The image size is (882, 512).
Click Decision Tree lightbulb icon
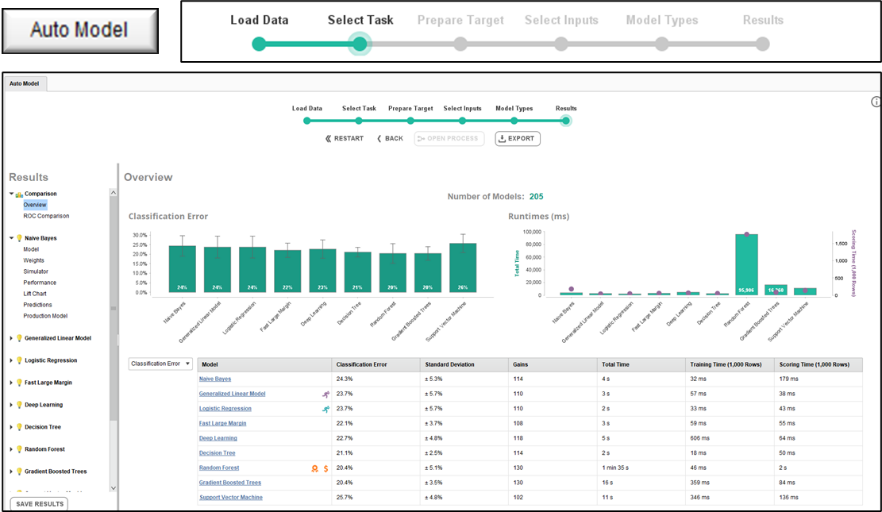pos(19,427)
